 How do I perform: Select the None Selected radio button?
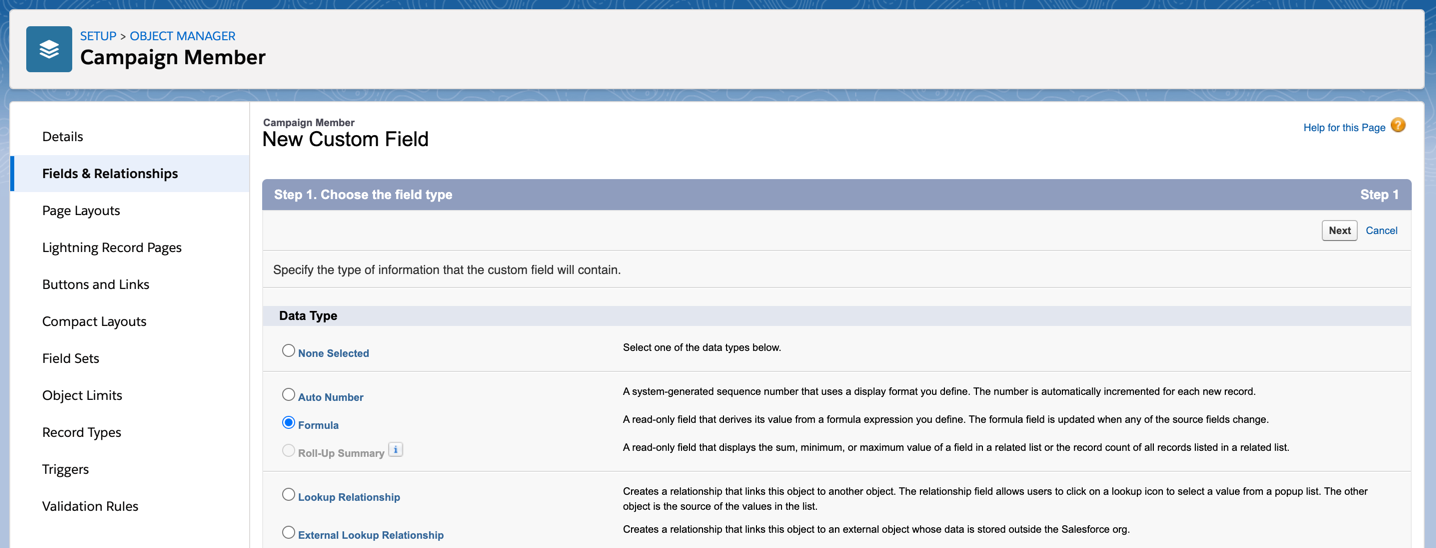[288, 351]
